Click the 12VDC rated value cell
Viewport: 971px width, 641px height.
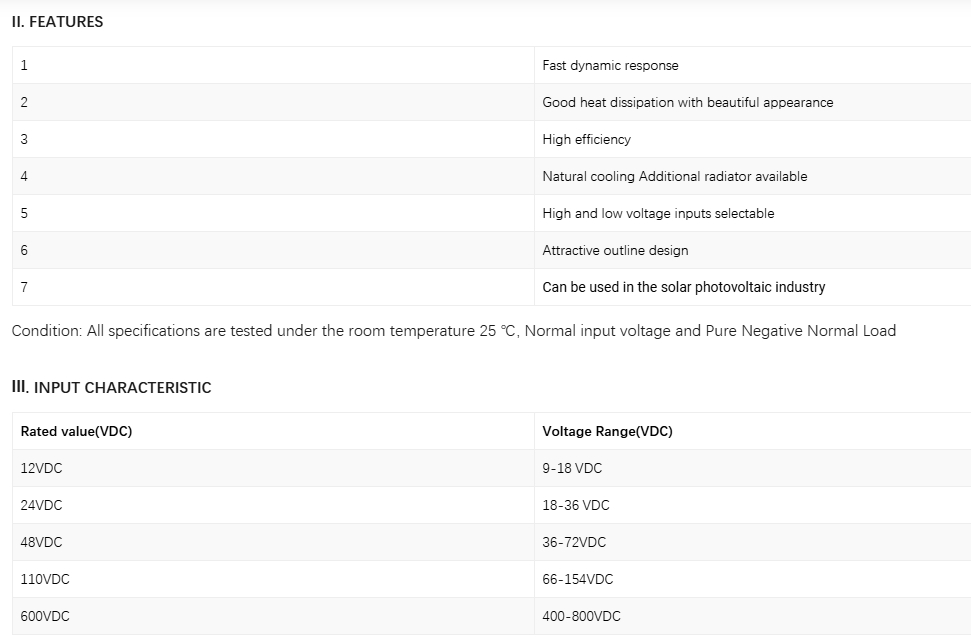(x=273, y=468)
